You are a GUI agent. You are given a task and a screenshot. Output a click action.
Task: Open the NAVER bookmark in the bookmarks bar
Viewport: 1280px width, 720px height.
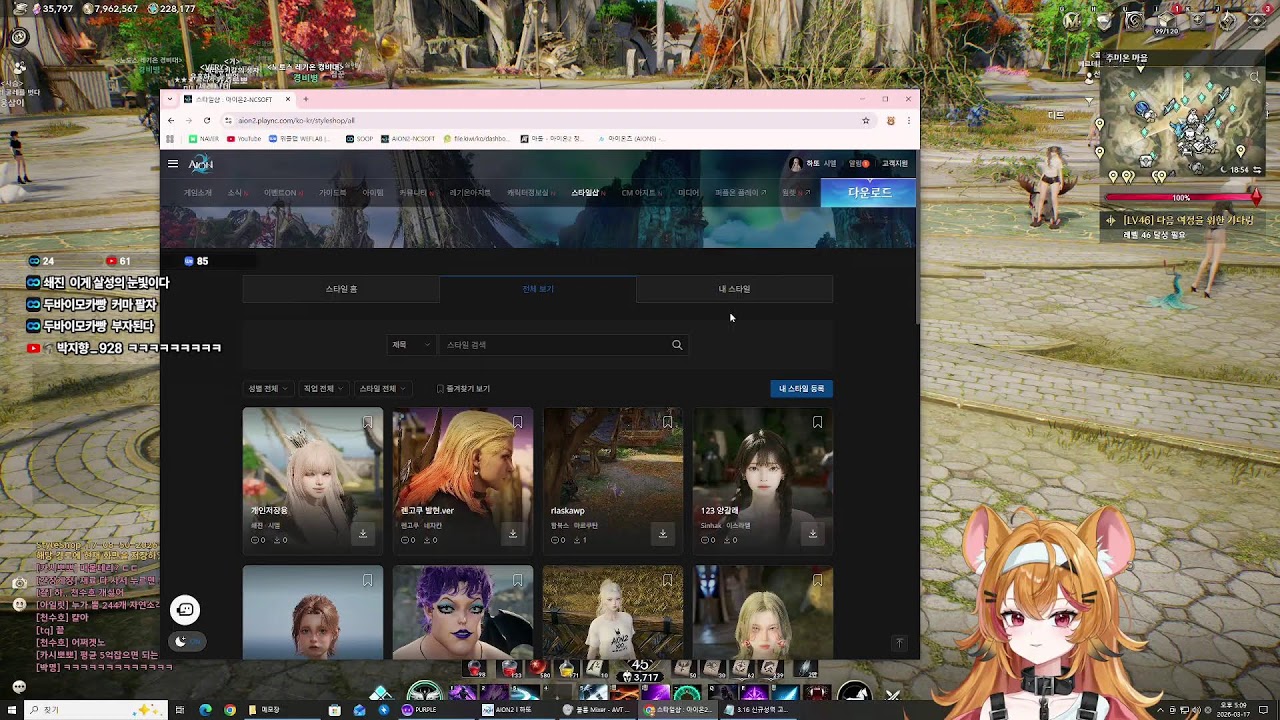[204, 139]
